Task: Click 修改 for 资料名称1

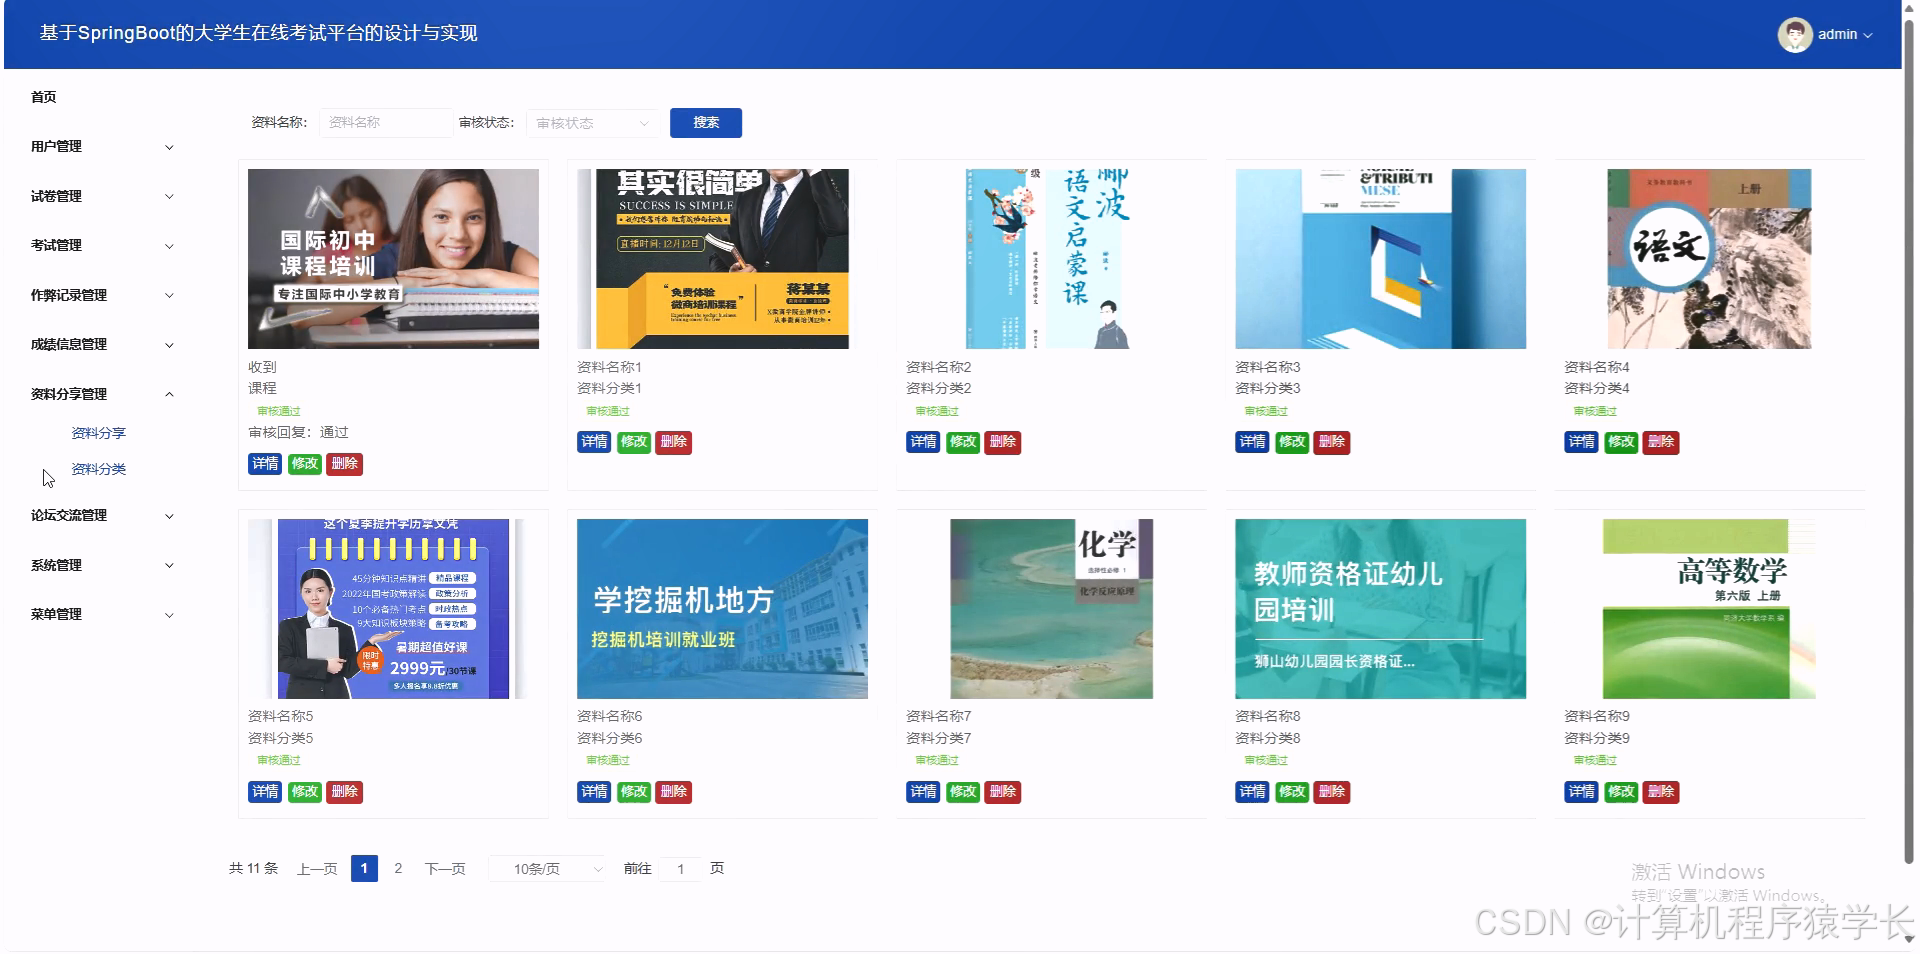Action: pyautogui.click(x=634, y=442)
